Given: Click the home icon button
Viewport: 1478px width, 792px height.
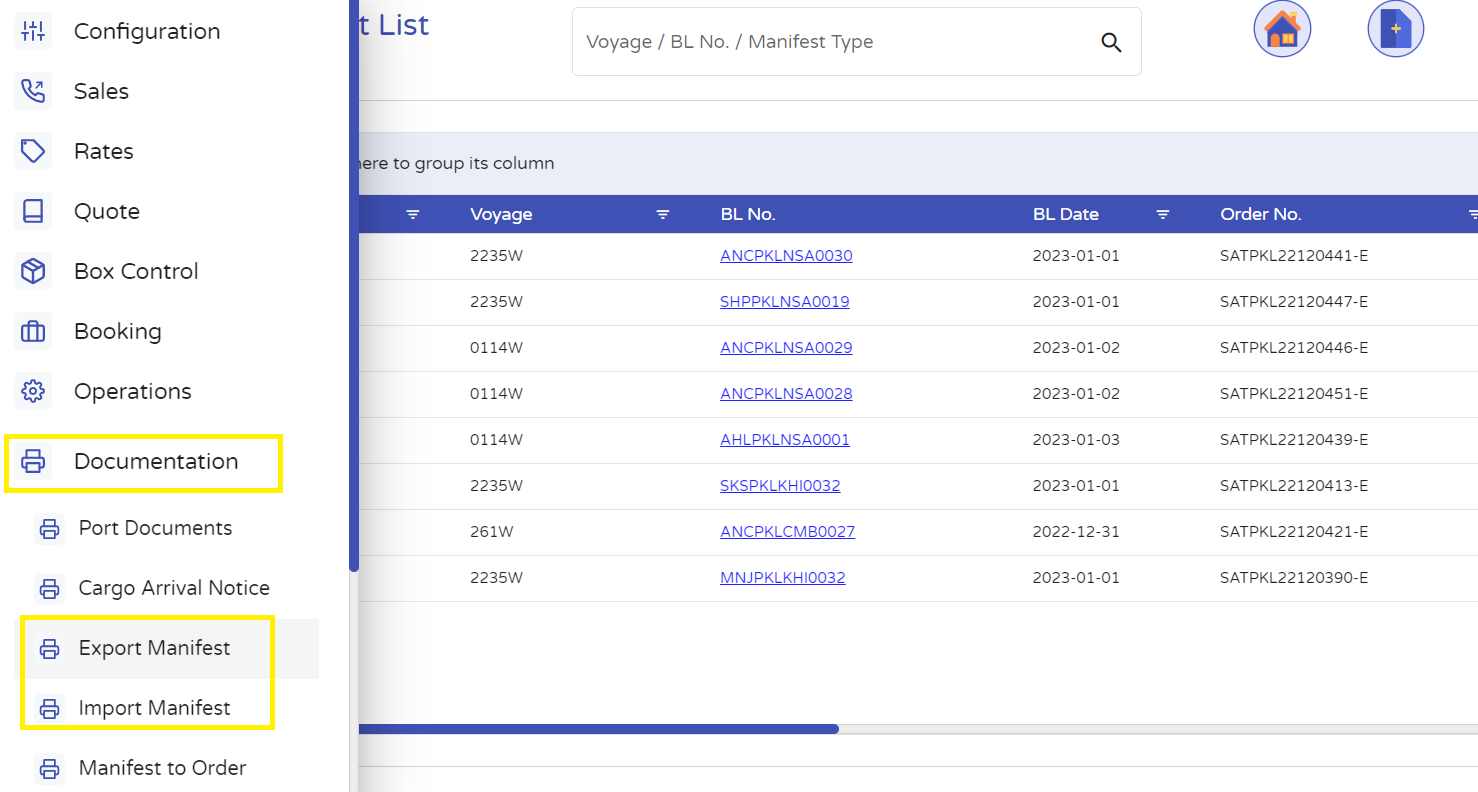Looking at the screenshot, I should click(x=1281, y=29).
